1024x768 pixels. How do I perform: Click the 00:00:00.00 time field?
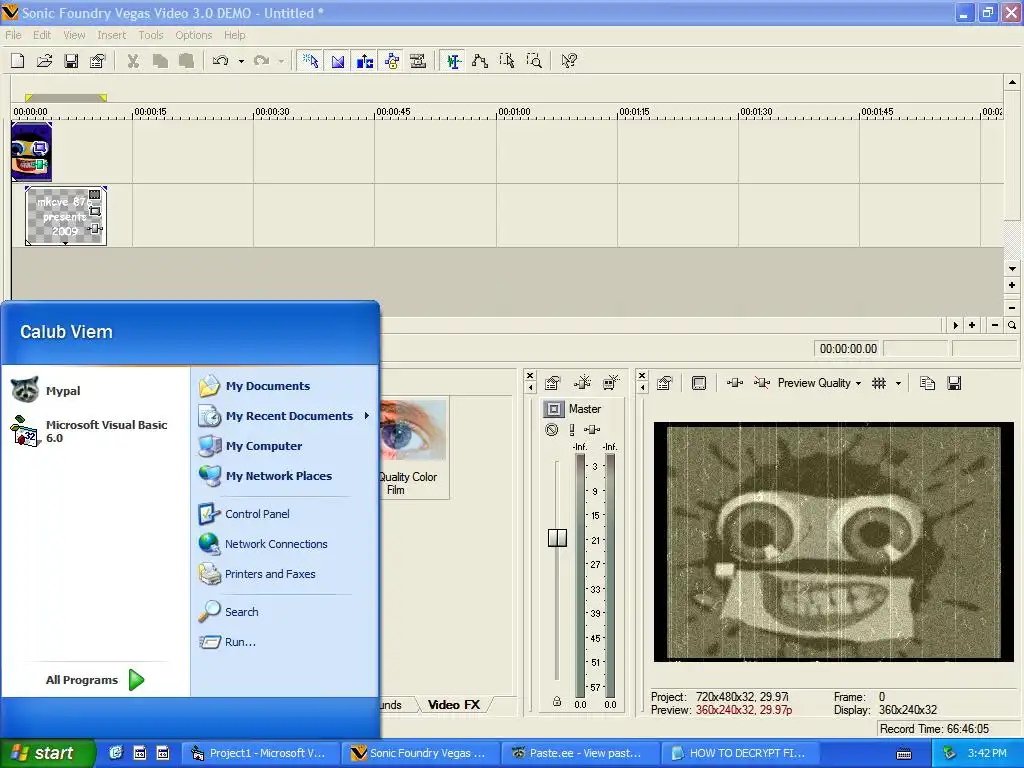click(848, 349)
